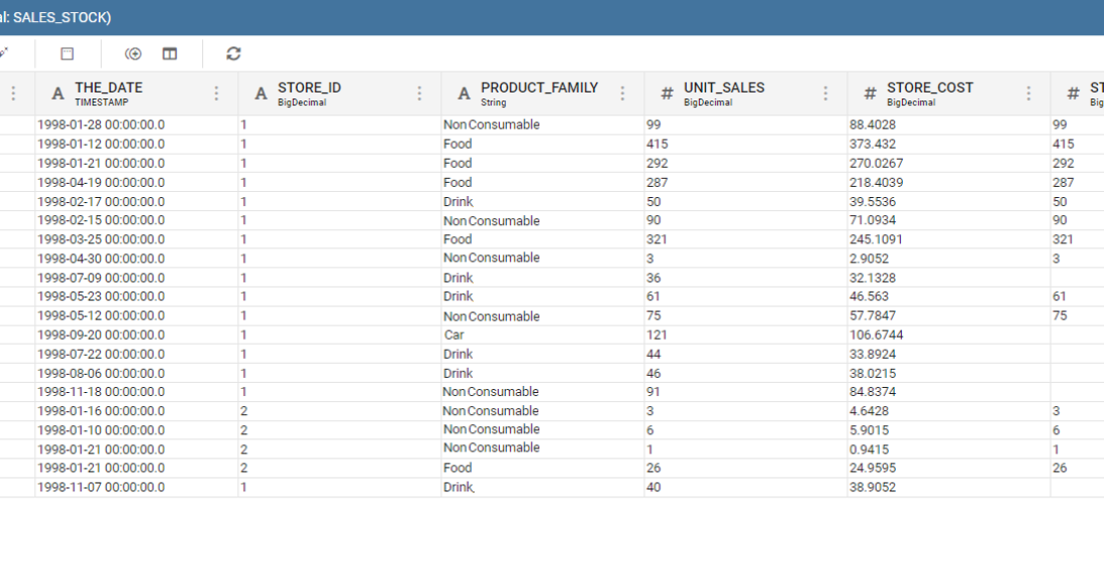Click the 'A' type icon beside THE_DATE
The height and width of the screenshot is (587, 1104).
coord(58,94)
